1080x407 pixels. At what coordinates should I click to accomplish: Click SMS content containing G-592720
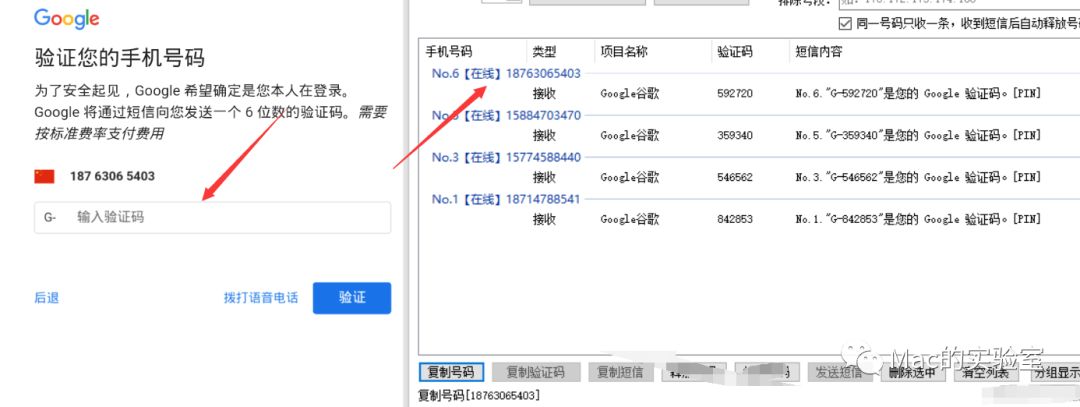click(918, 94)
